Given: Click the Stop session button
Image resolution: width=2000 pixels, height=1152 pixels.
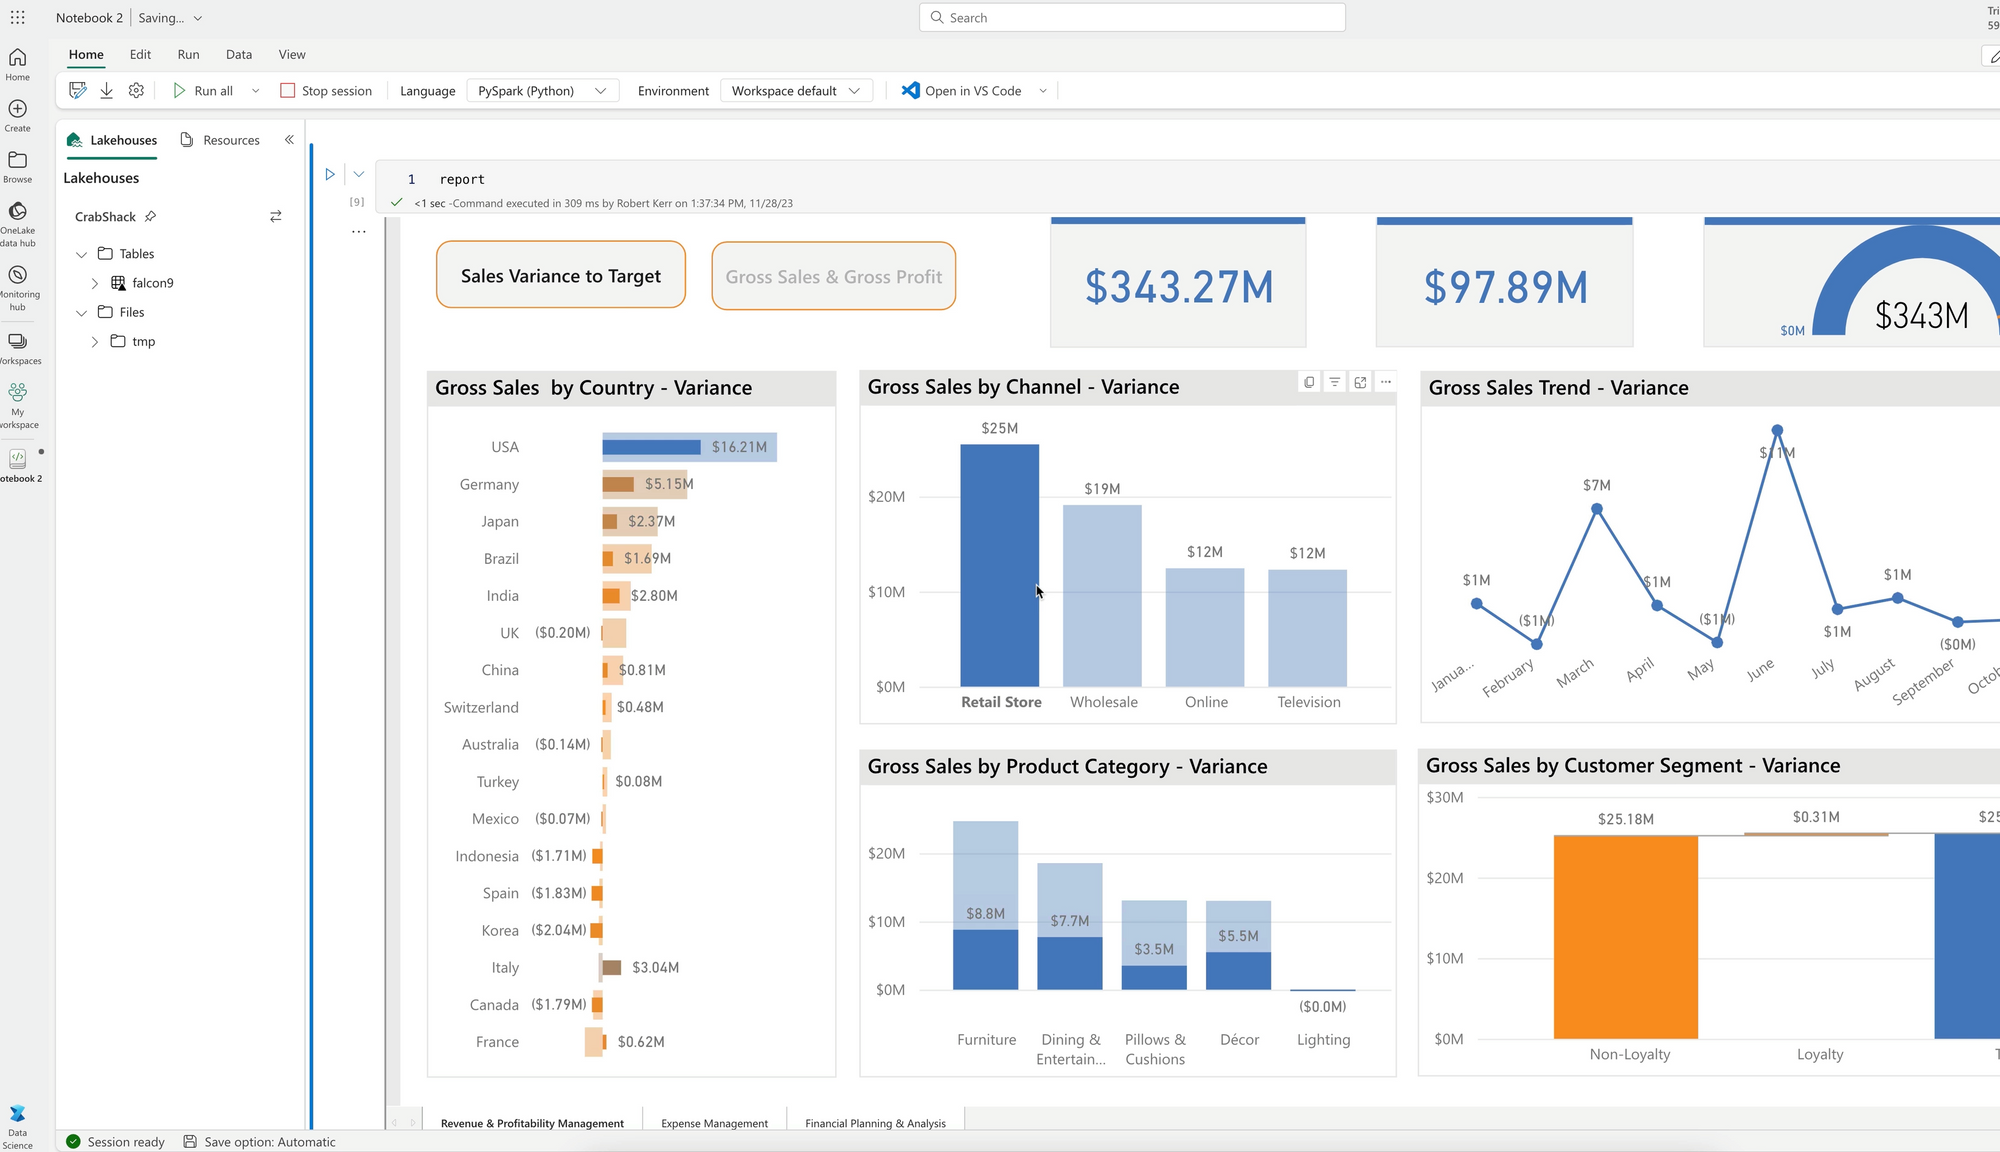Looking at the screenshot, I should [327, 91].
